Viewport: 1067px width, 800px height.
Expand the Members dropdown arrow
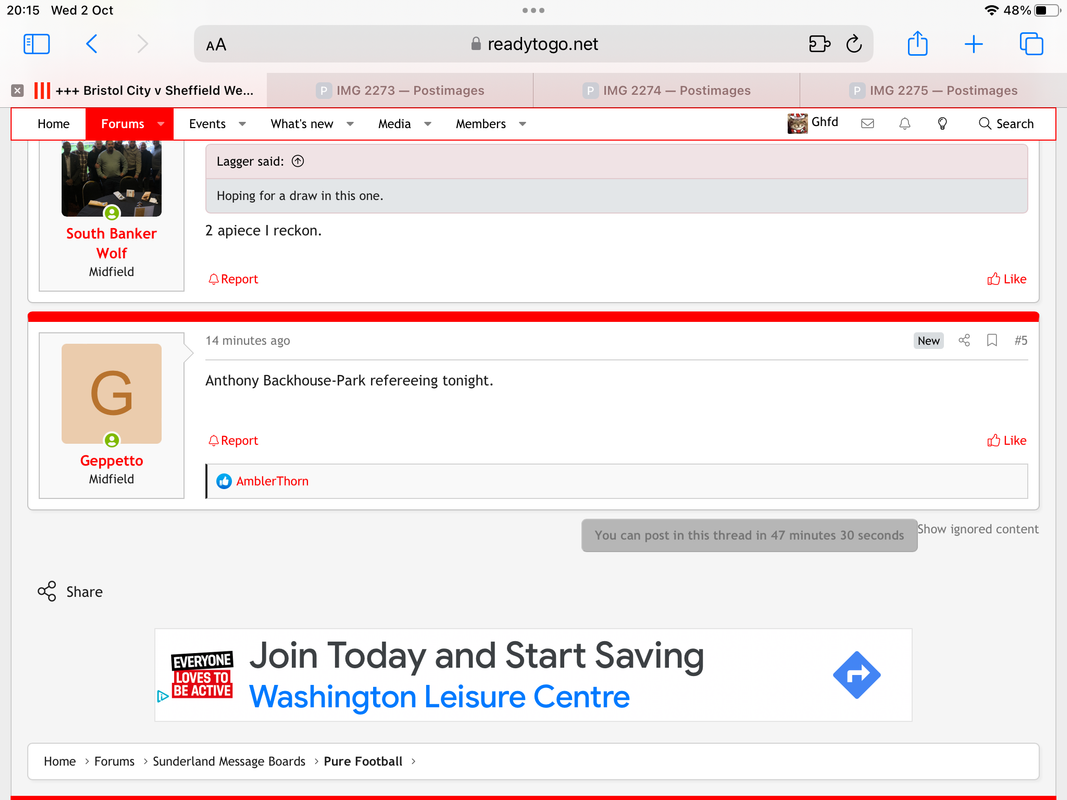[523, 124]
